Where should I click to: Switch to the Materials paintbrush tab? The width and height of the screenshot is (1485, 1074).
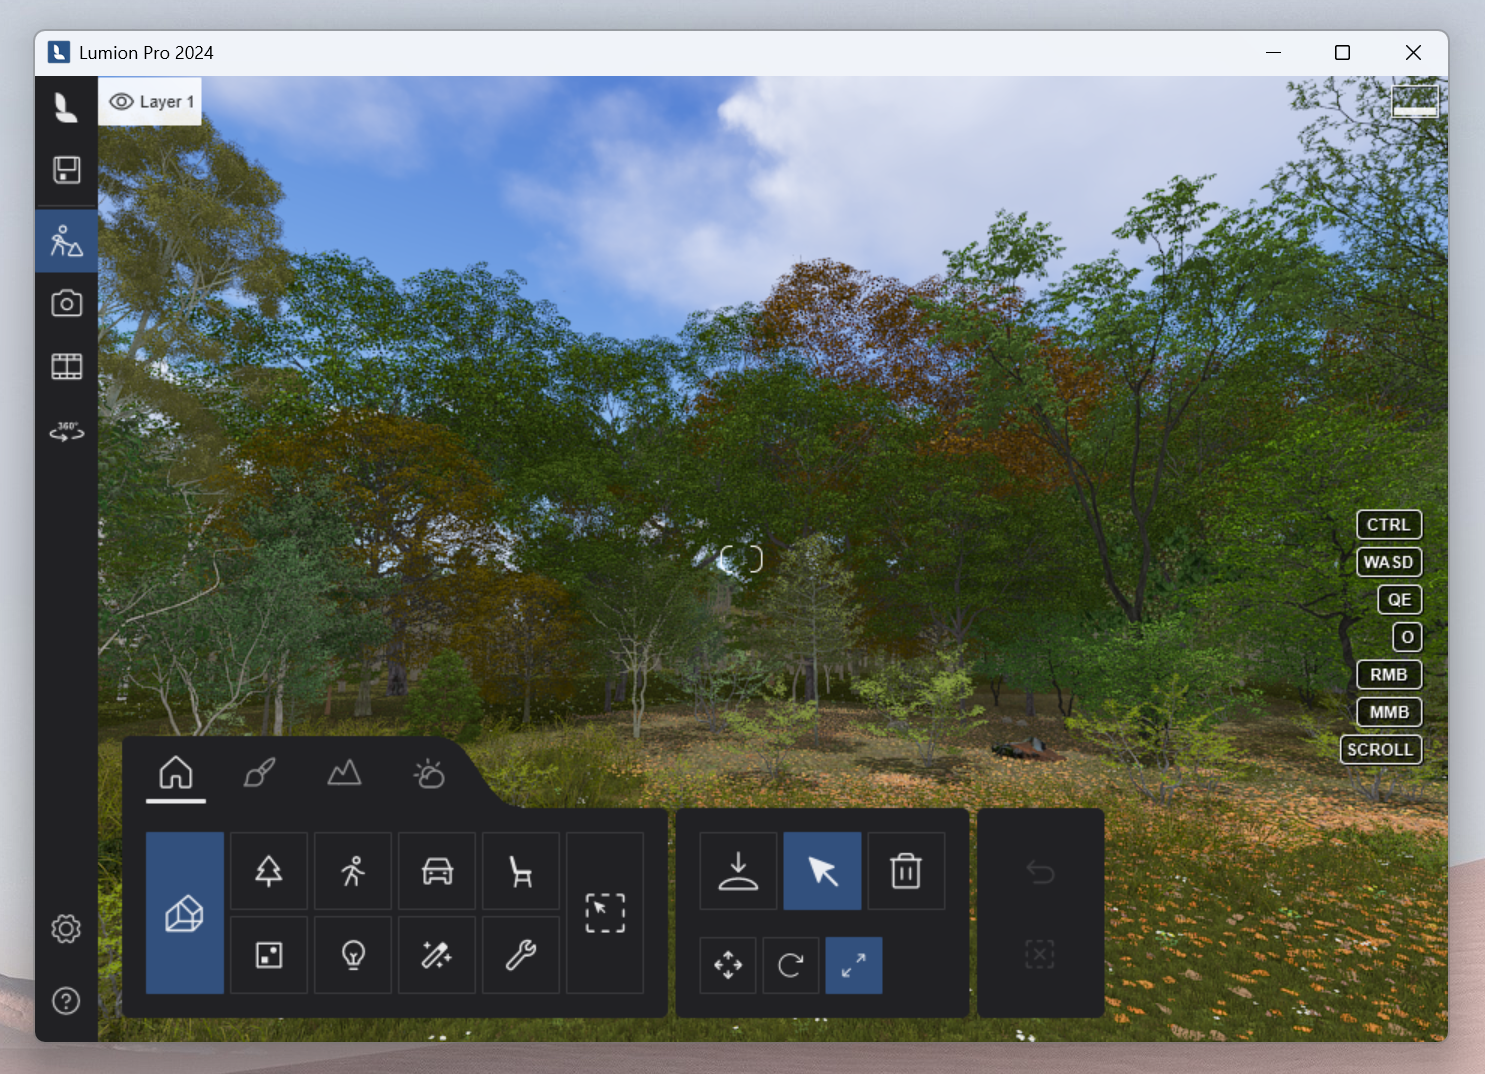(x=260, y=773)
